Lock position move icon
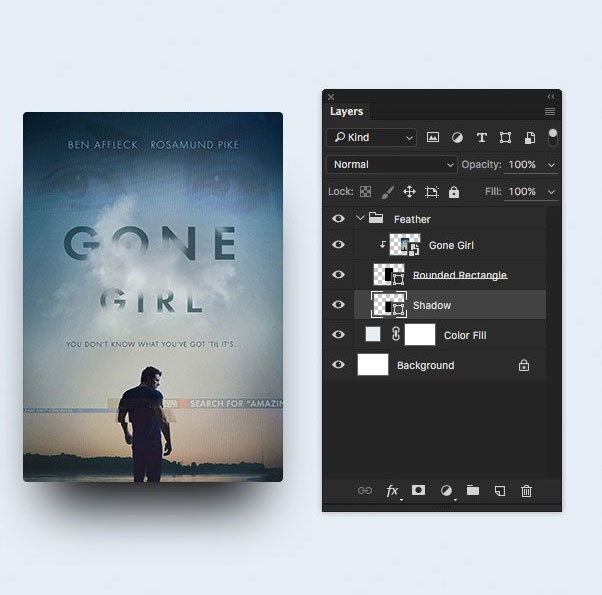This screenshot has width=602, height=595. tap(409, 192)
